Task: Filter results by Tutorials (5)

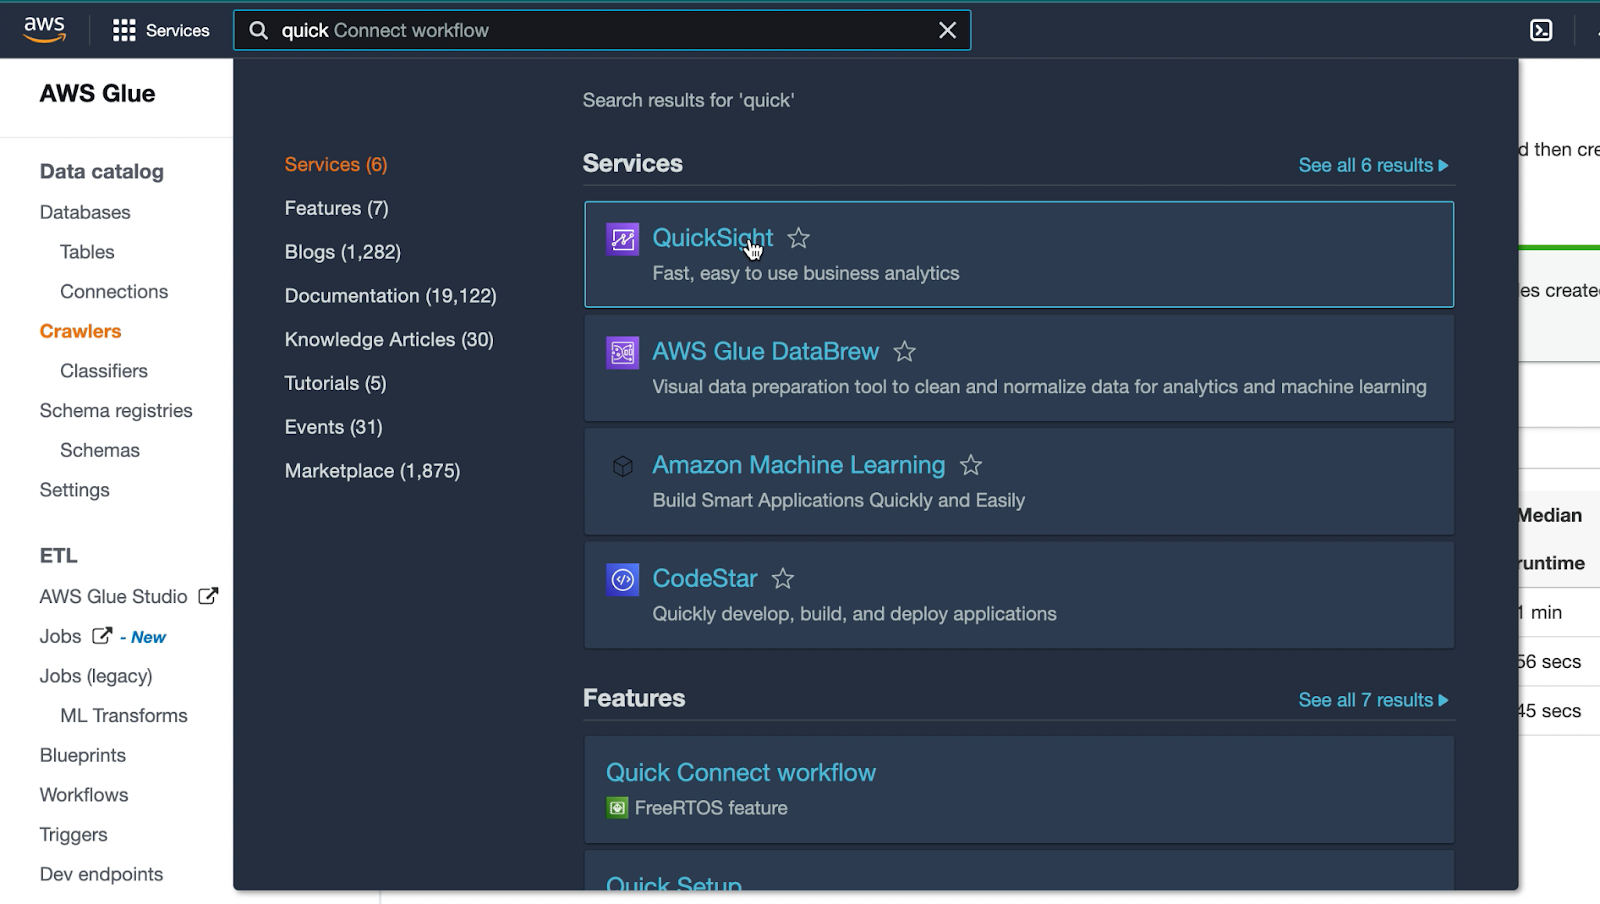Action: point(335,383)
